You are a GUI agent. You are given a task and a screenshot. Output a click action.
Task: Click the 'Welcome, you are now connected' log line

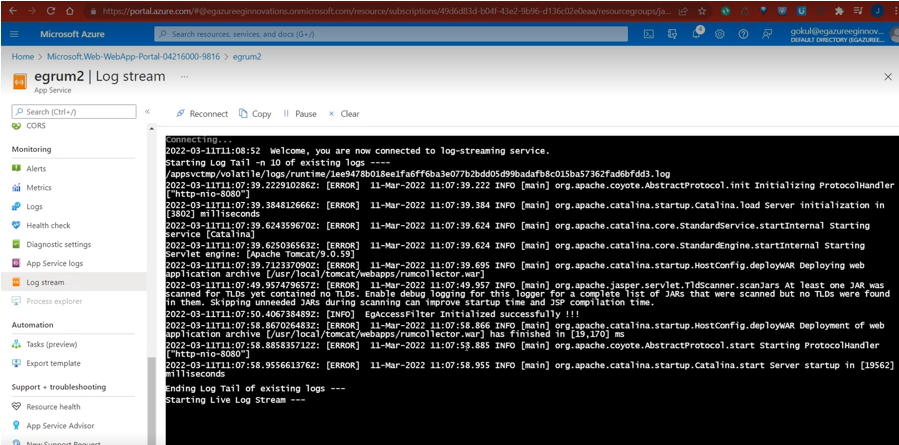click(358, 151)
